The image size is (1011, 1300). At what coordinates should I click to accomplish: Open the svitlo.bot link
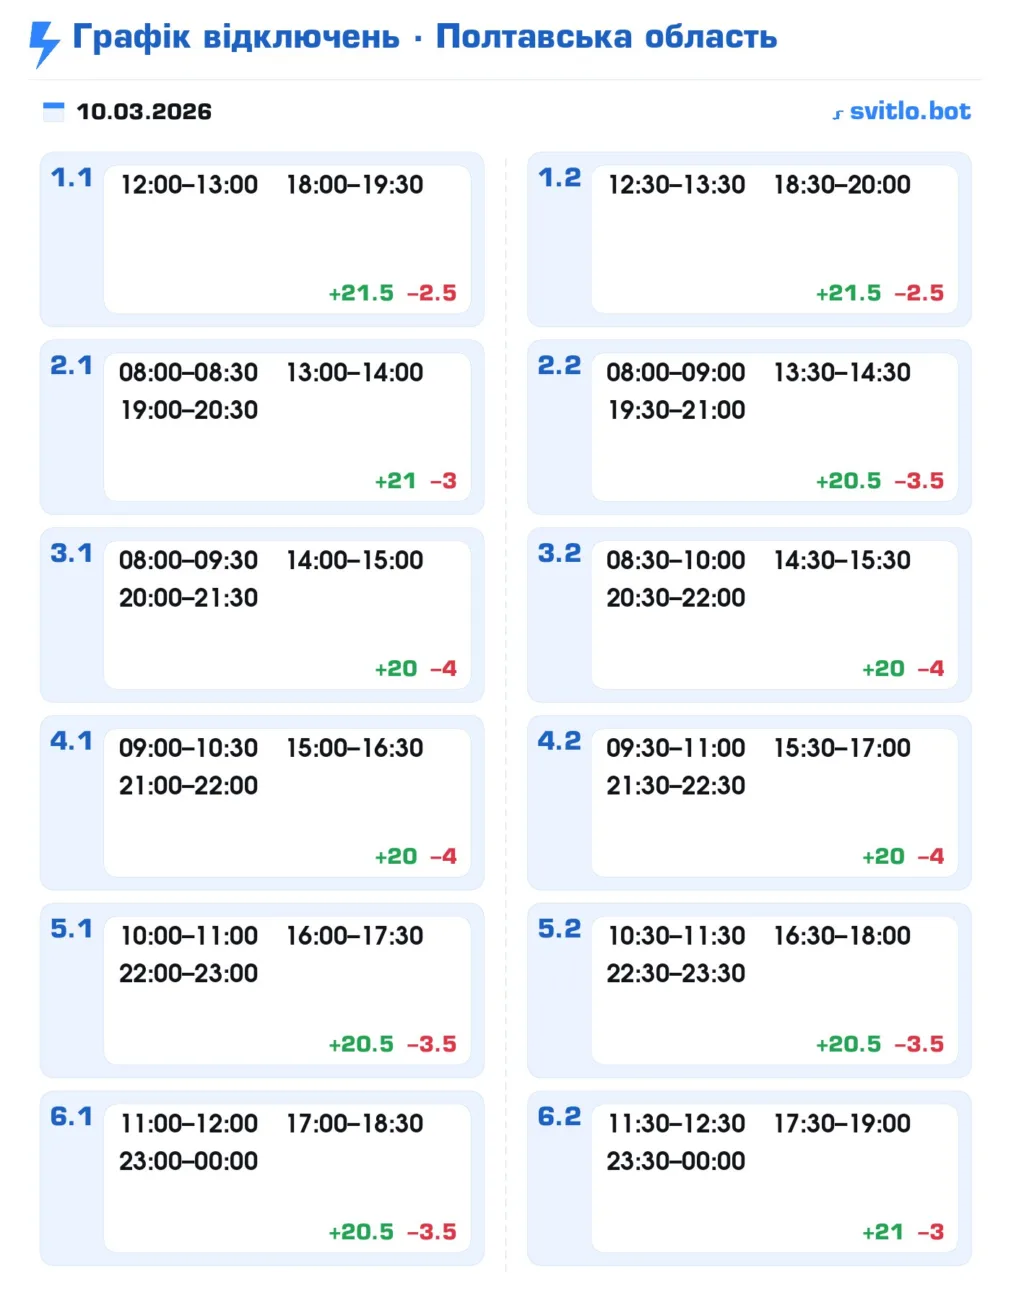tap(909, 111)
